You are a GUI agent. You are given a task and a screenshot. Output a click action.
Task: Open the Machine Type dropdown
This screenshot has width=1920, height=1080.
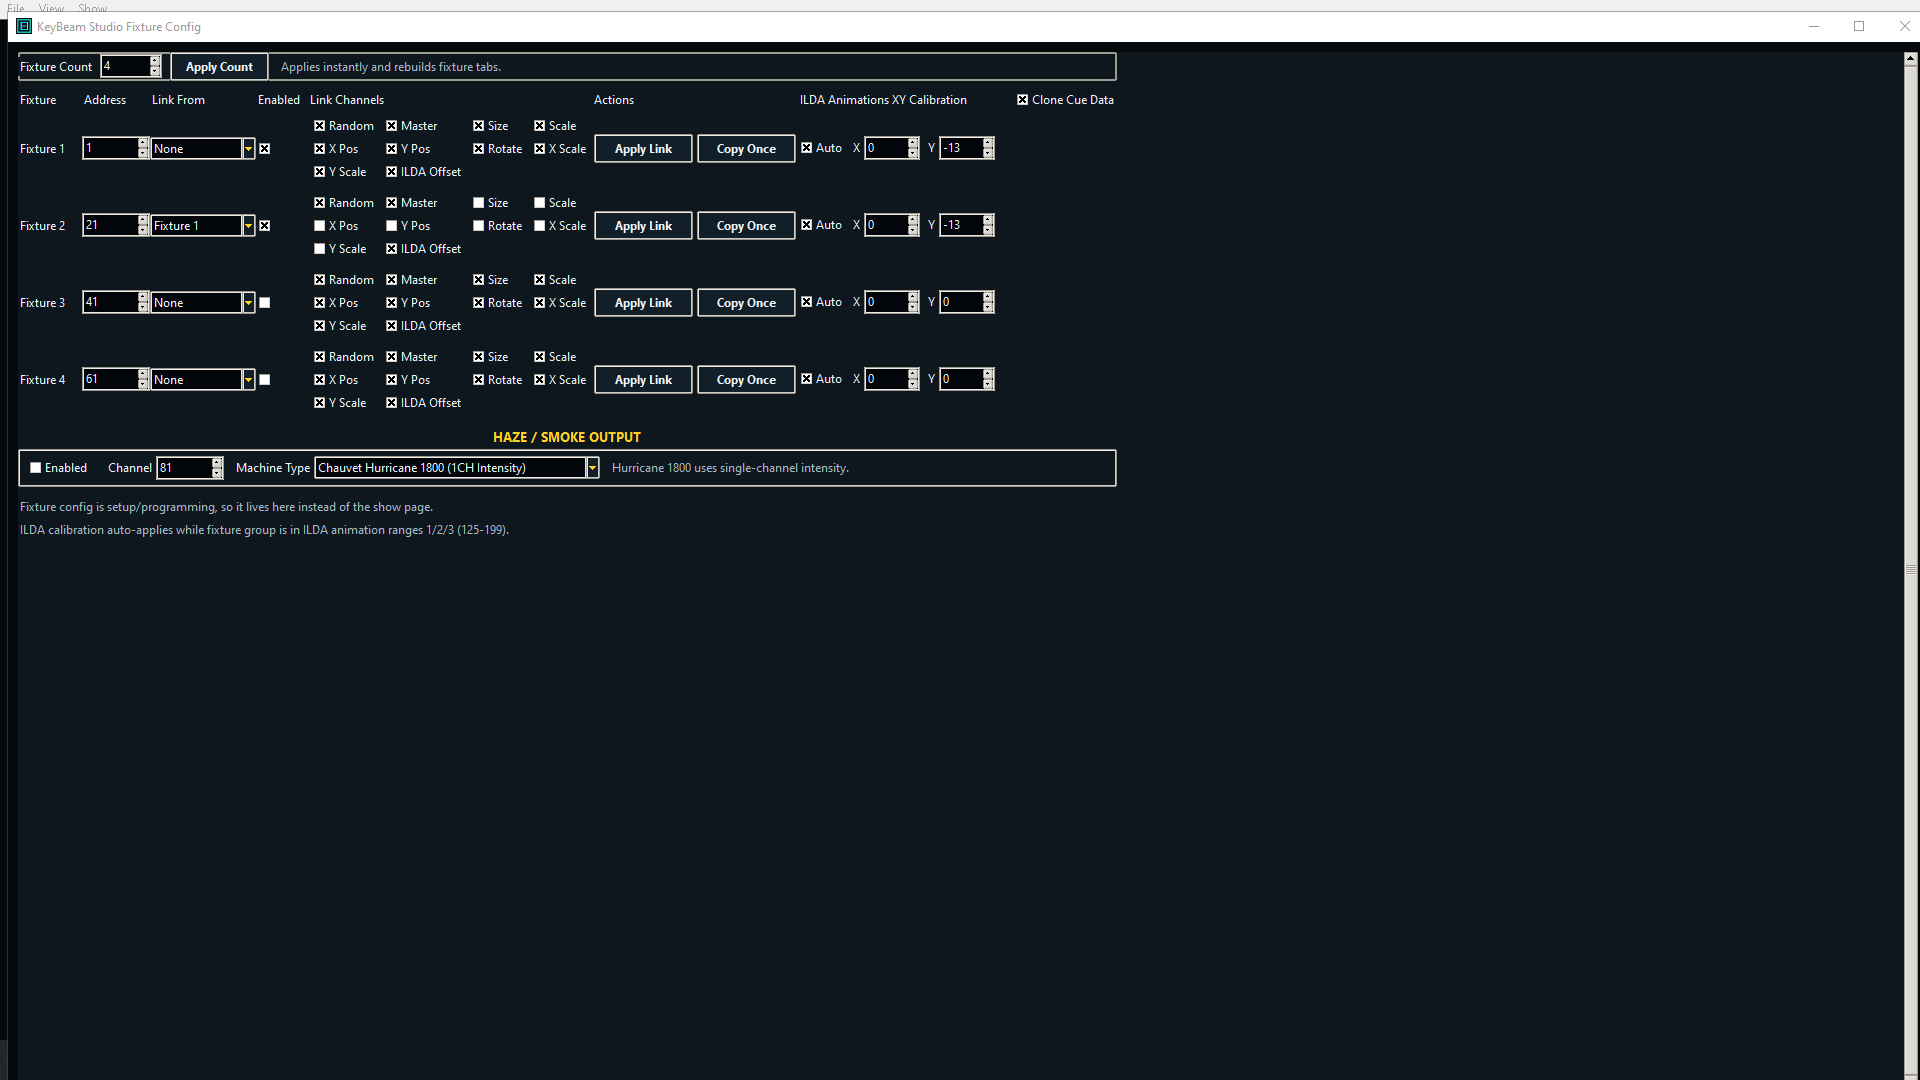click(x=592, y=468)
